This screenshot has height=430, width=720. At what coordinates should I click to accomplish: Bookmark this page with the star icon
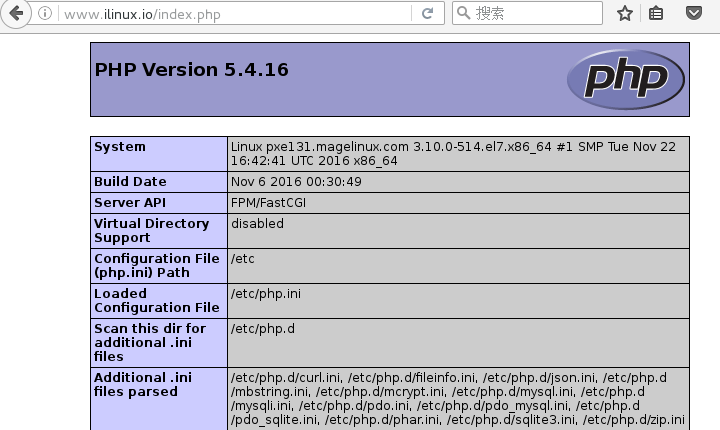point(625,14)
